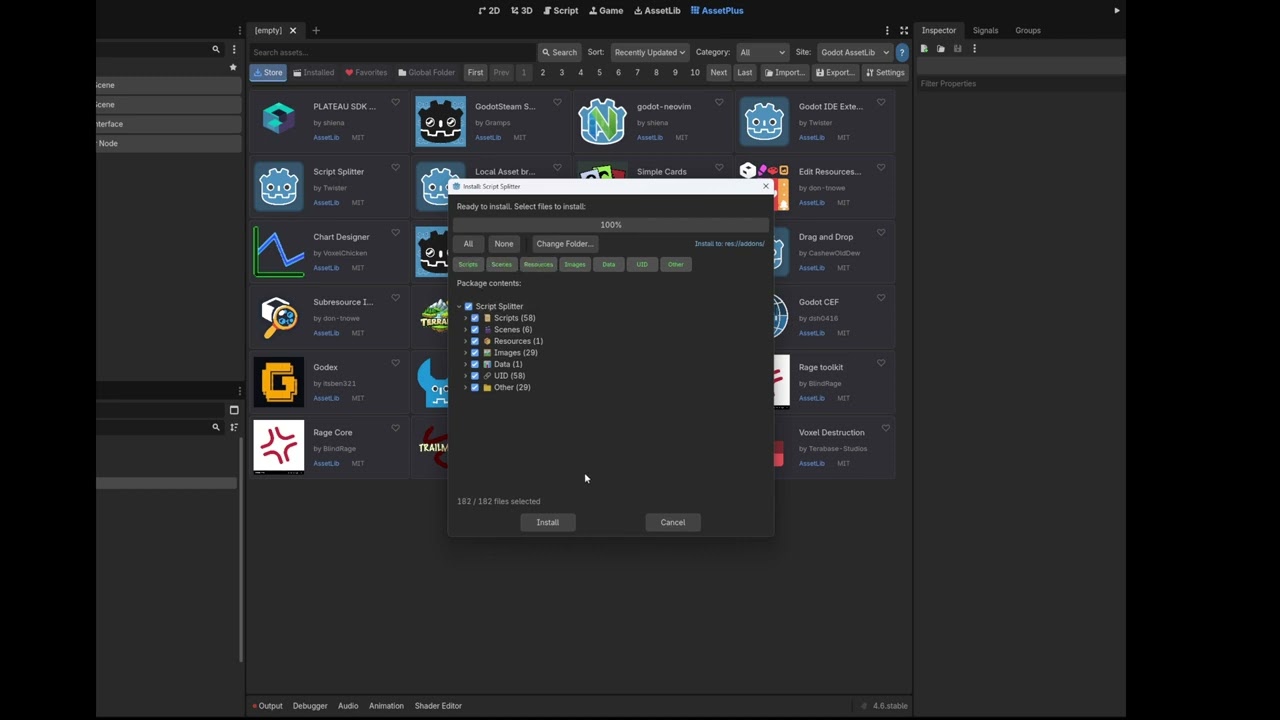This screenshot has height=720, width=1280.
Task: Jump to the Last page
Action: point(745,72)
